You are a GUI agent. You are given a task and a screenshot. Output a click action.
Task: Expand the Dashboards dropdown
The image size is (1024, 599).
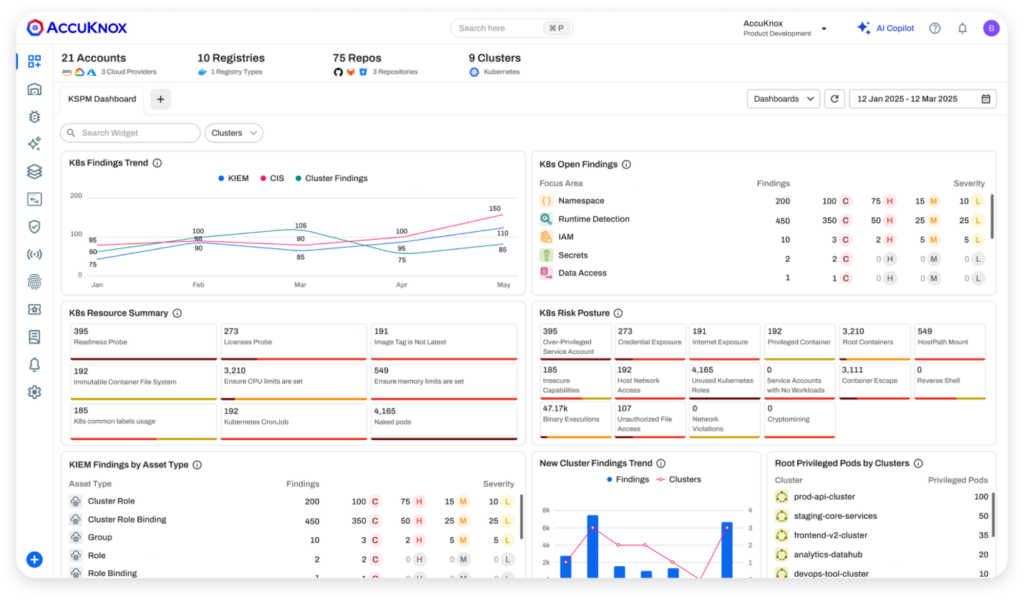pyautogui.click(x=783, y=99)
